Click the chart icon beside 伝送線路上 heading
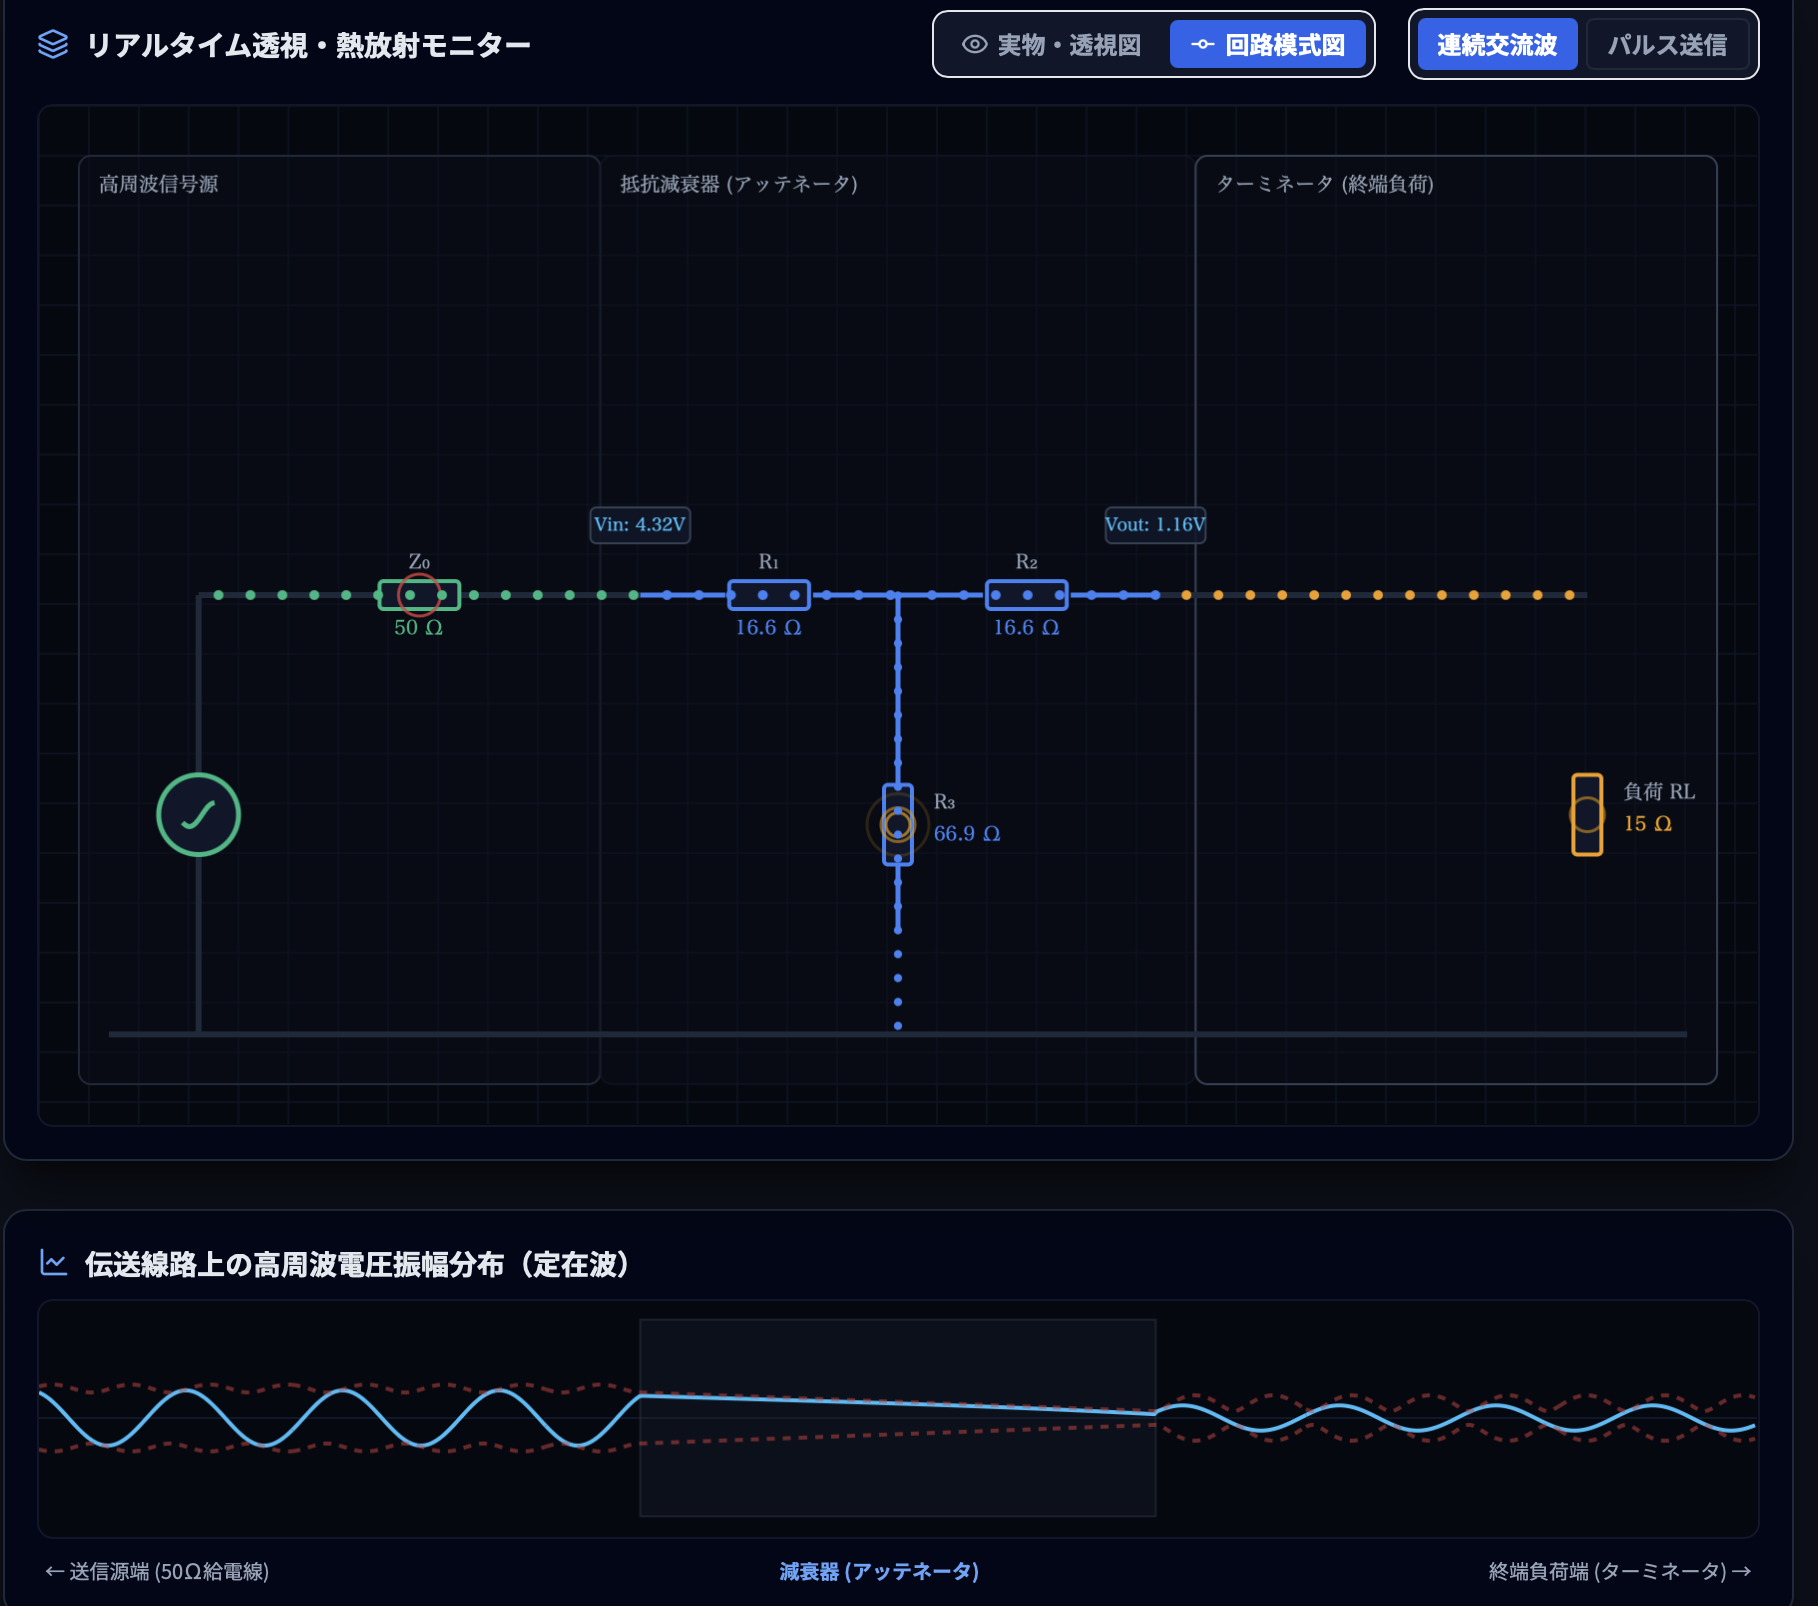 coord(53,1263)
